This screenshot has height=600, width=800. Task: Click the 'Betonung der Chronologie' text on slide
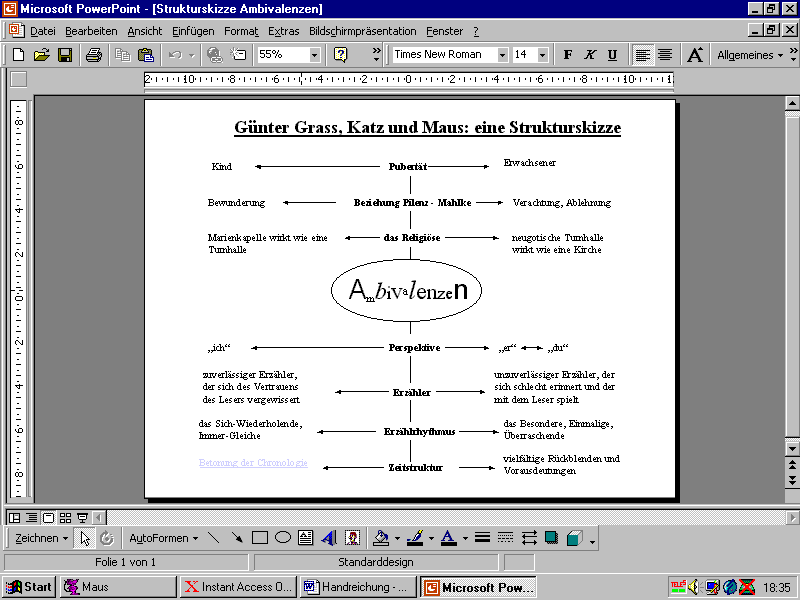point(253,464)
